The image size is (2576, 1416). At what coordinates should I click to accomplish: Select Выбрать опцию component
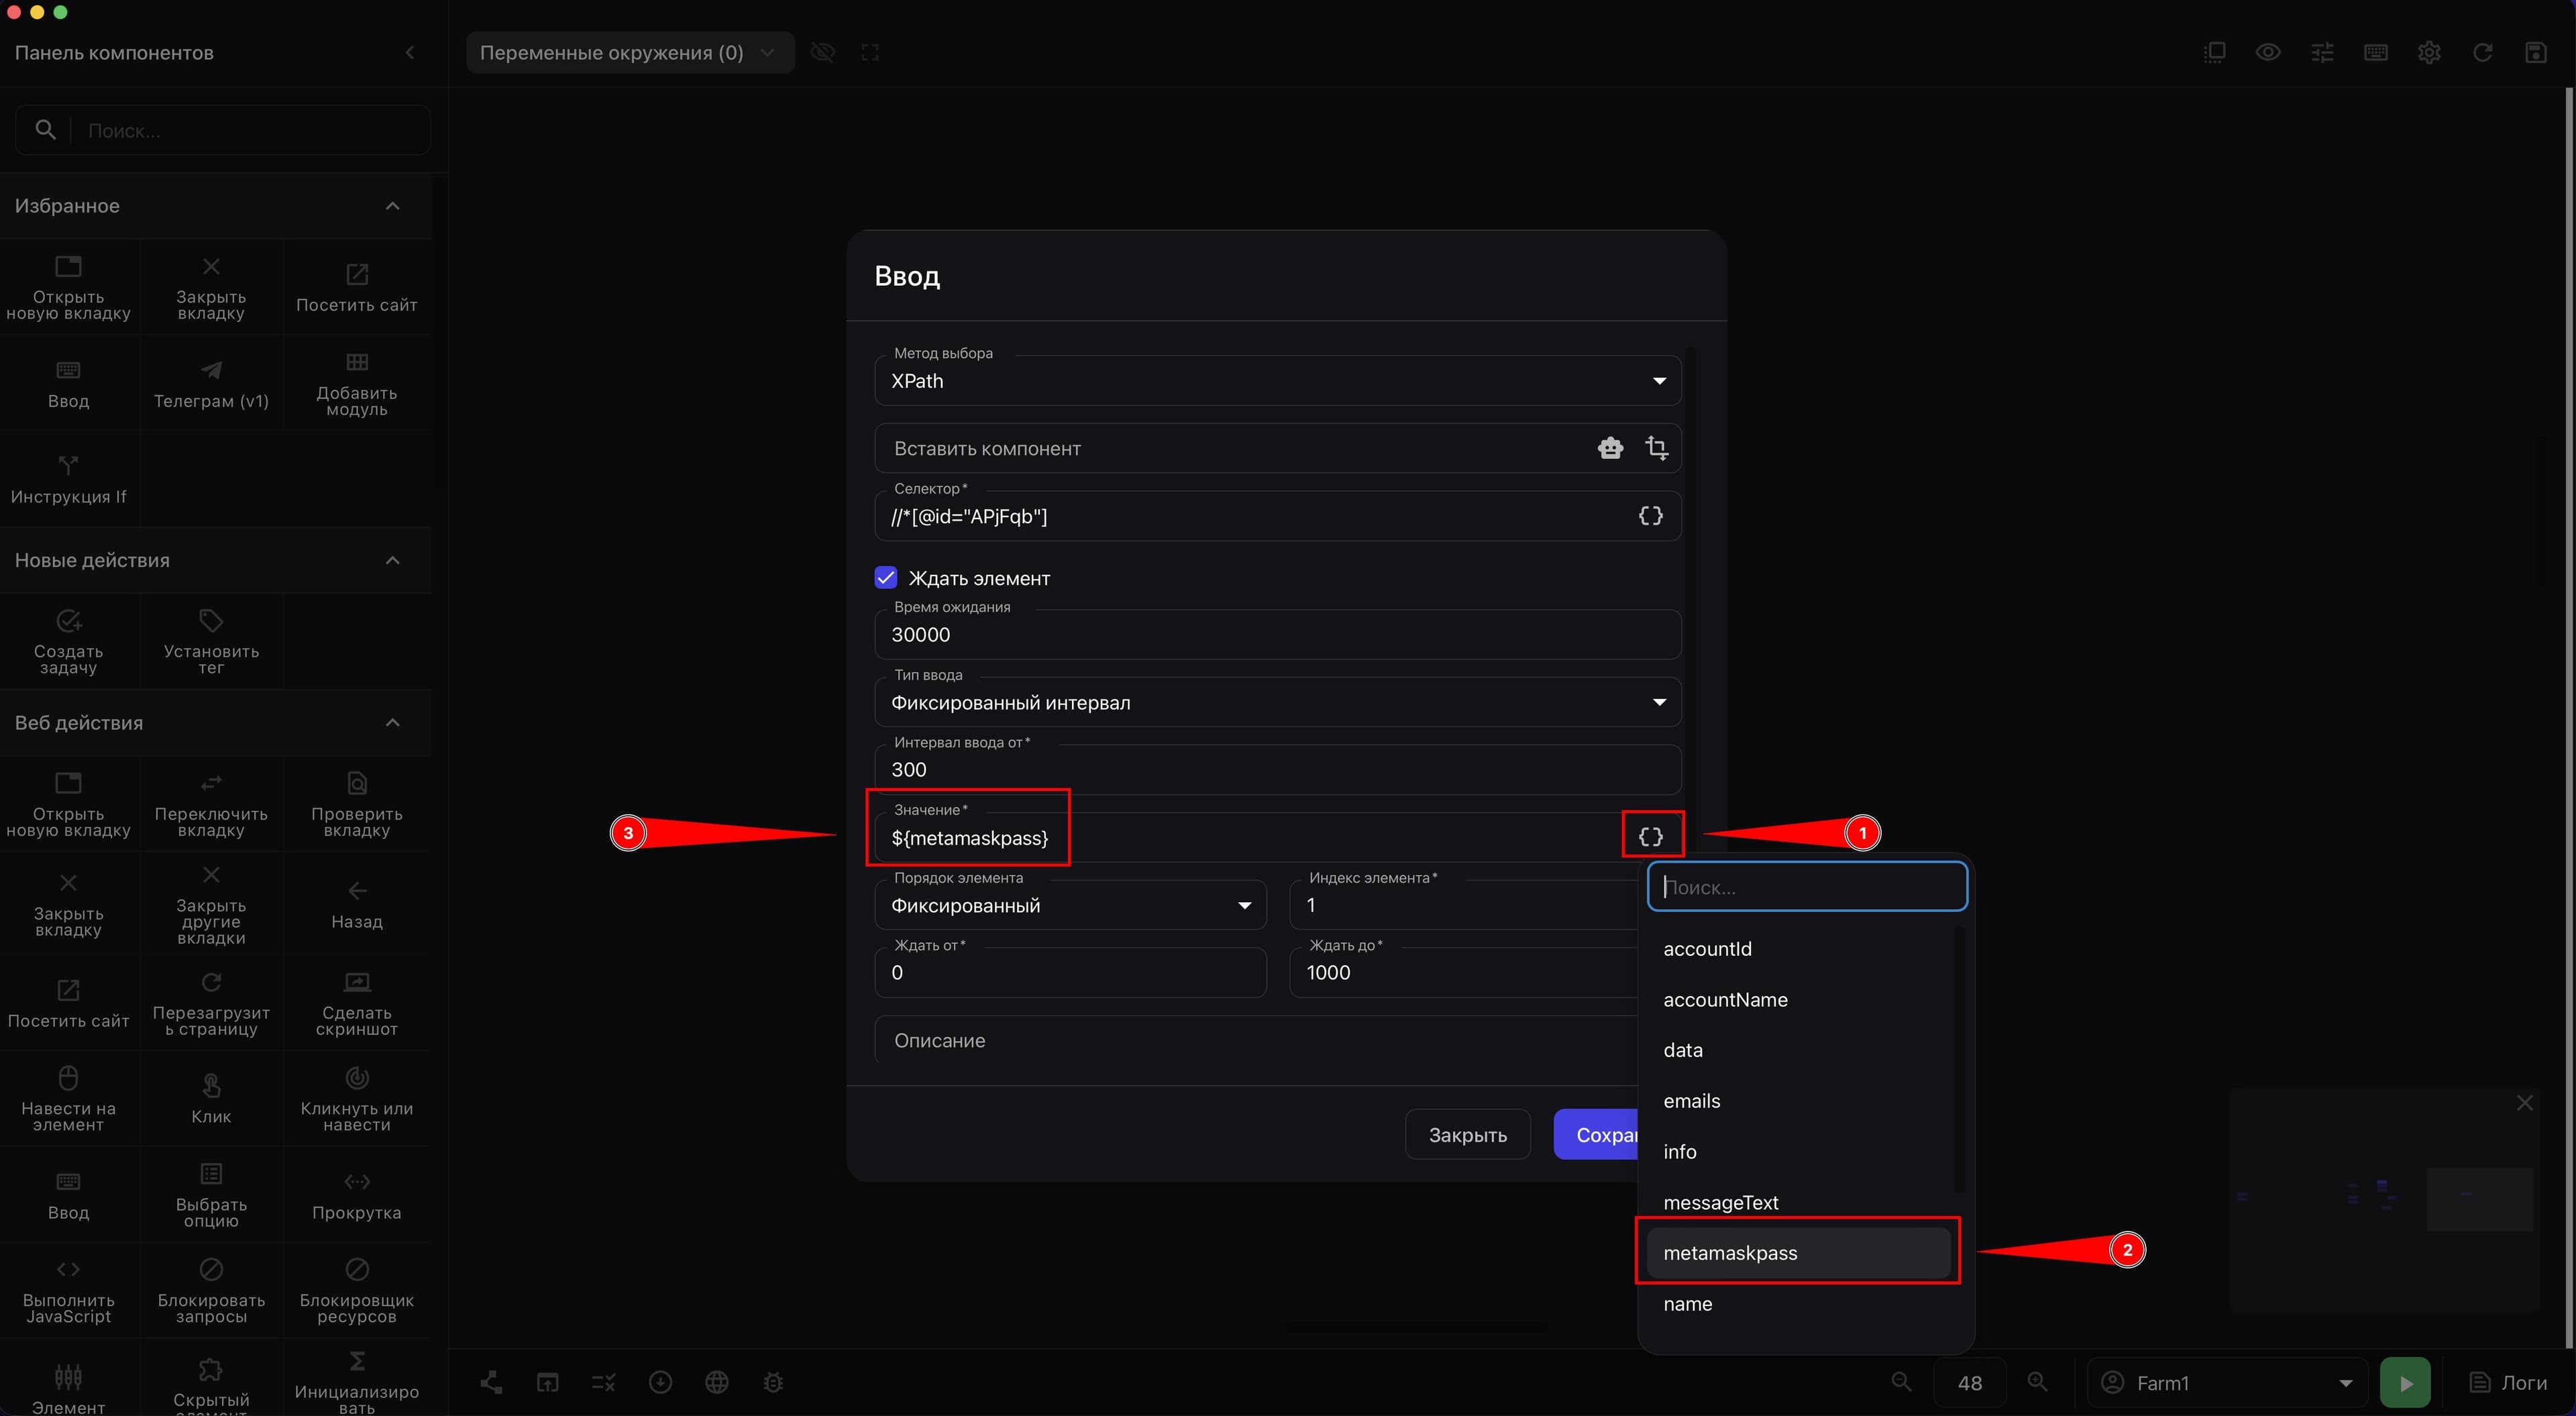pyautogui.click(x=211, y=1195)
